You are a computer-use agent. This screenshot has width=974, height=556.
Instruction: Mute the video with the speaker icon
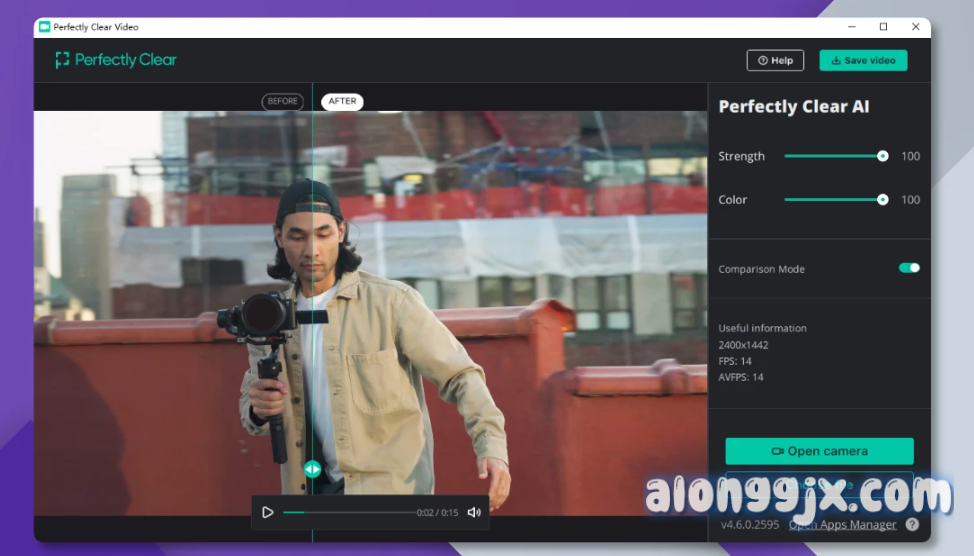click(x=474, y=513)
